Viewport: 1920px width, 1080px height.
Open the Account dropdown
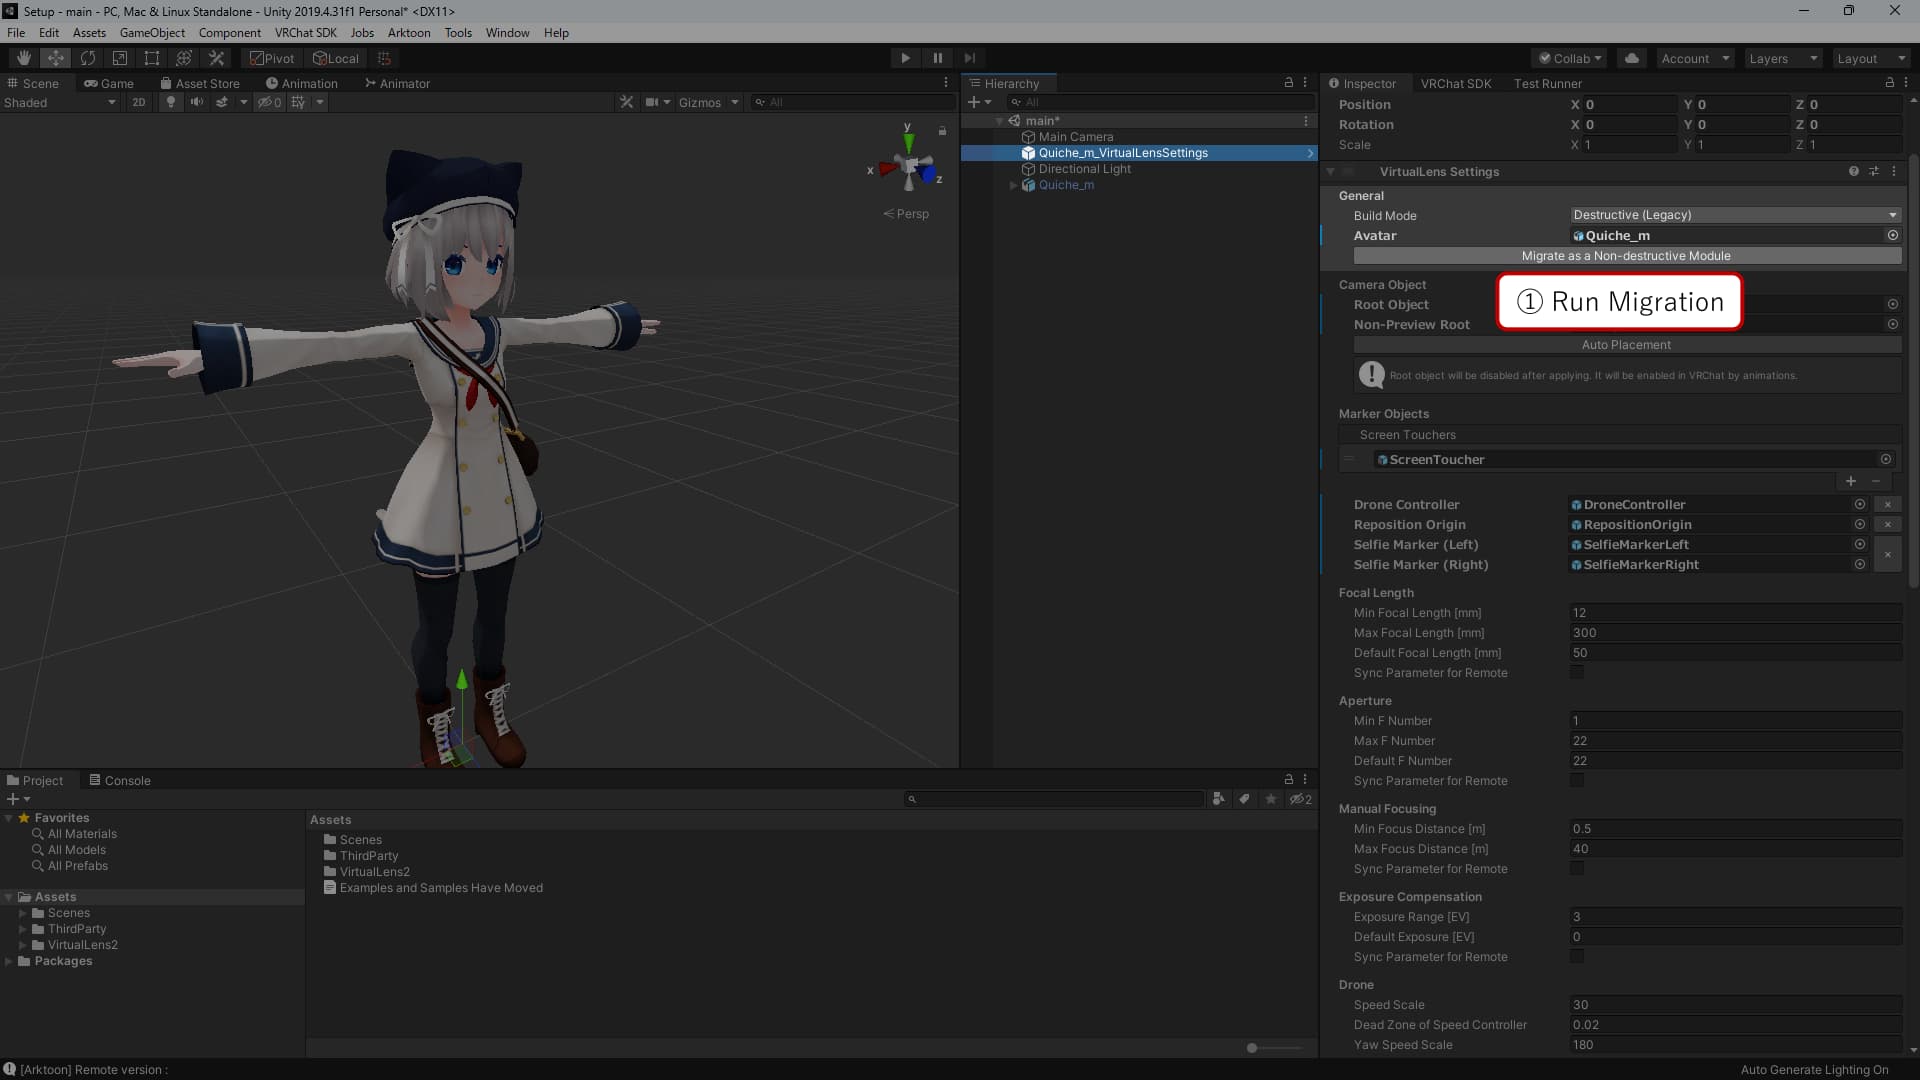(x=1695, y=58)
